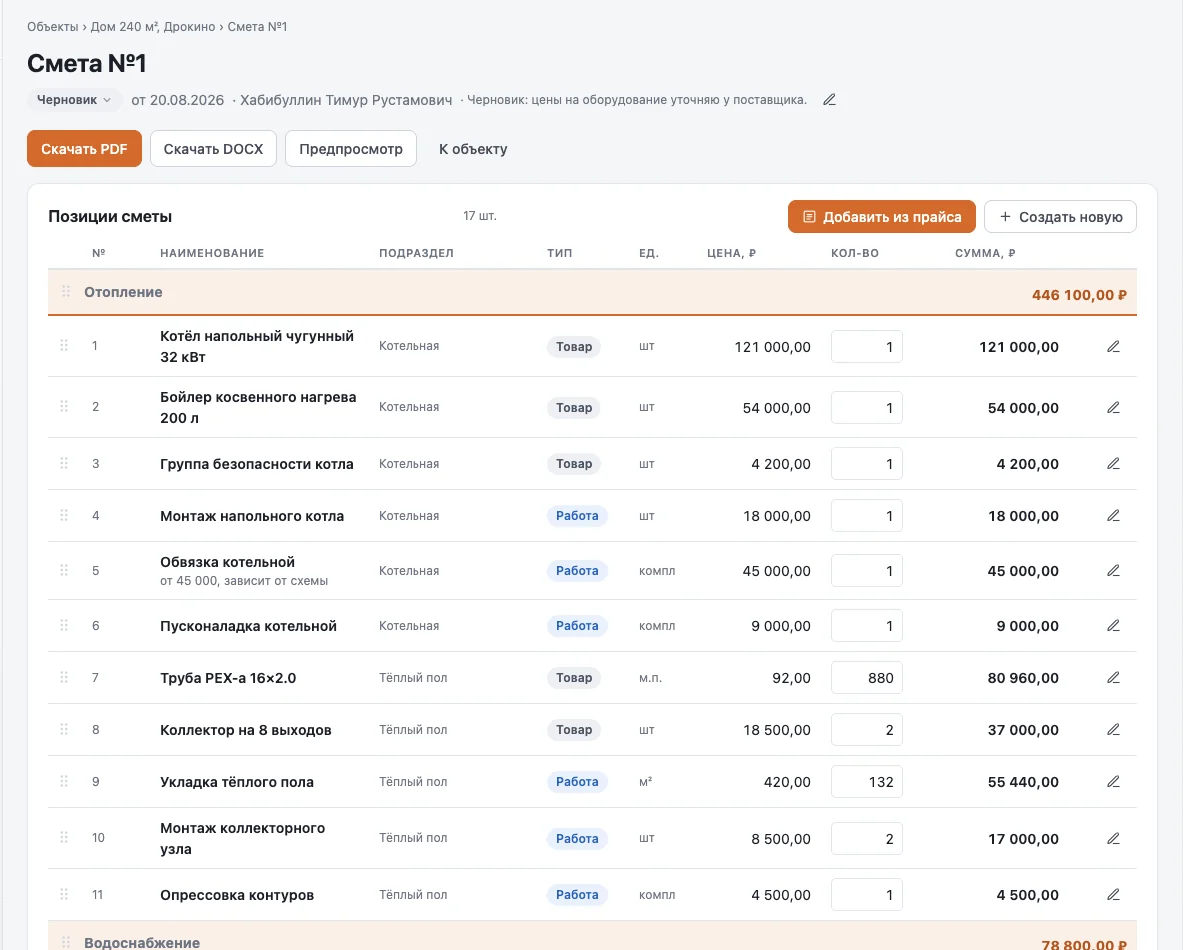Click the Подраздел column header
Viewport: 1183px width, 950px height.
tap(416, 253)
